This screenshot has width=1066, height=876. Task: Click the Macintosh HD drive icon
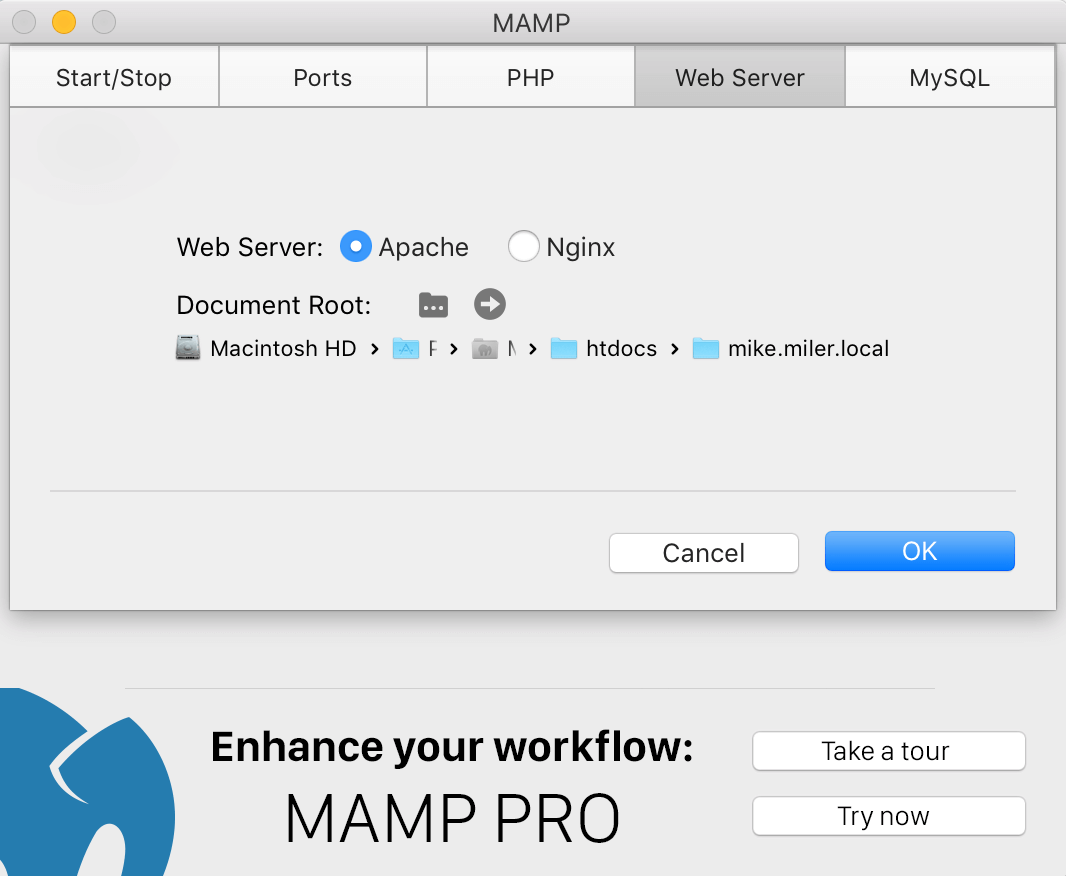188,348
